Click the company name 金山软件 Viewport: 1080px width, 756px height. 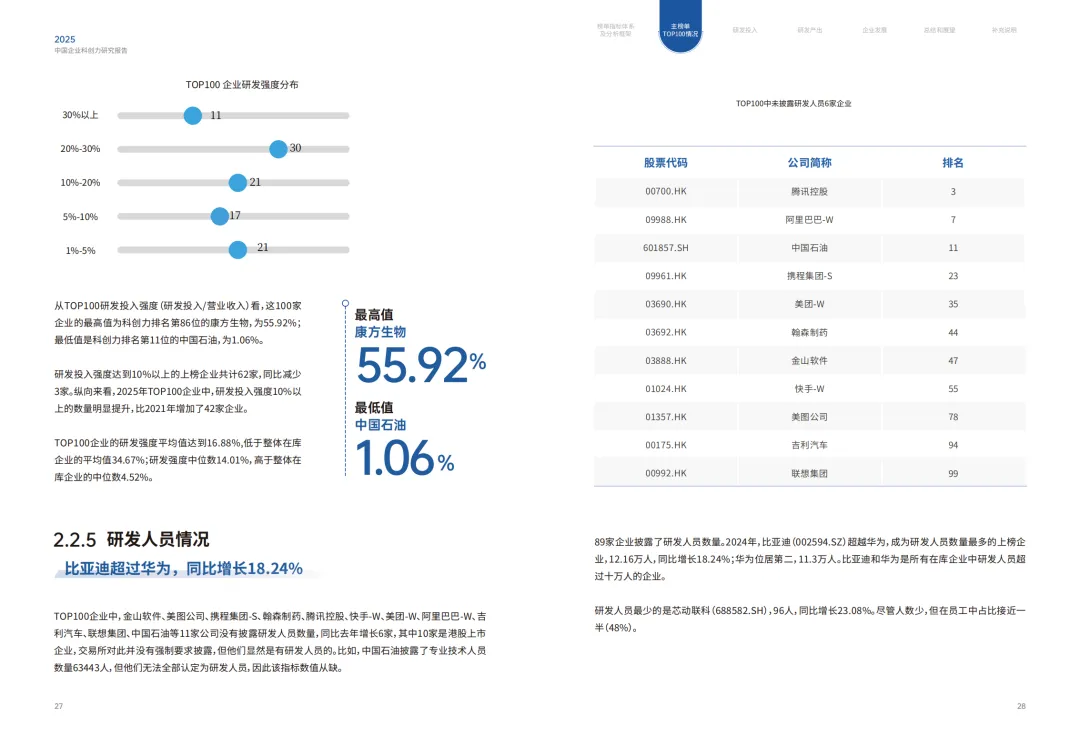pos(809,361)
